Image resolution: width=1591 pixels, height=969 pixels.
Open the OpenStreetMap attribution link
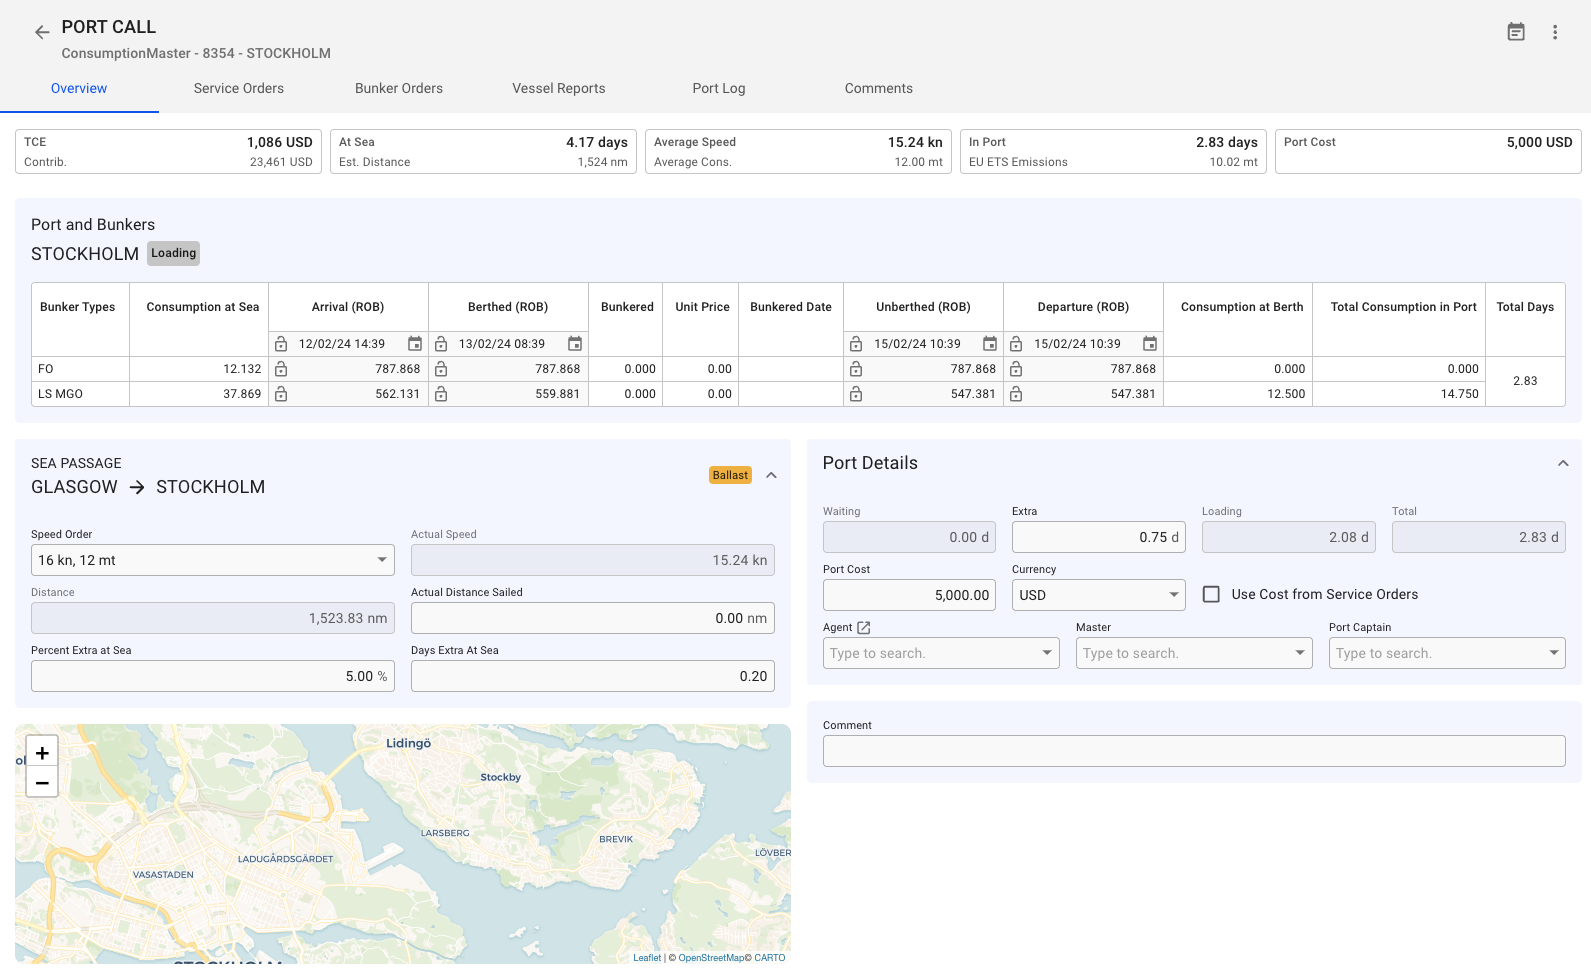(x=711, y=958)
